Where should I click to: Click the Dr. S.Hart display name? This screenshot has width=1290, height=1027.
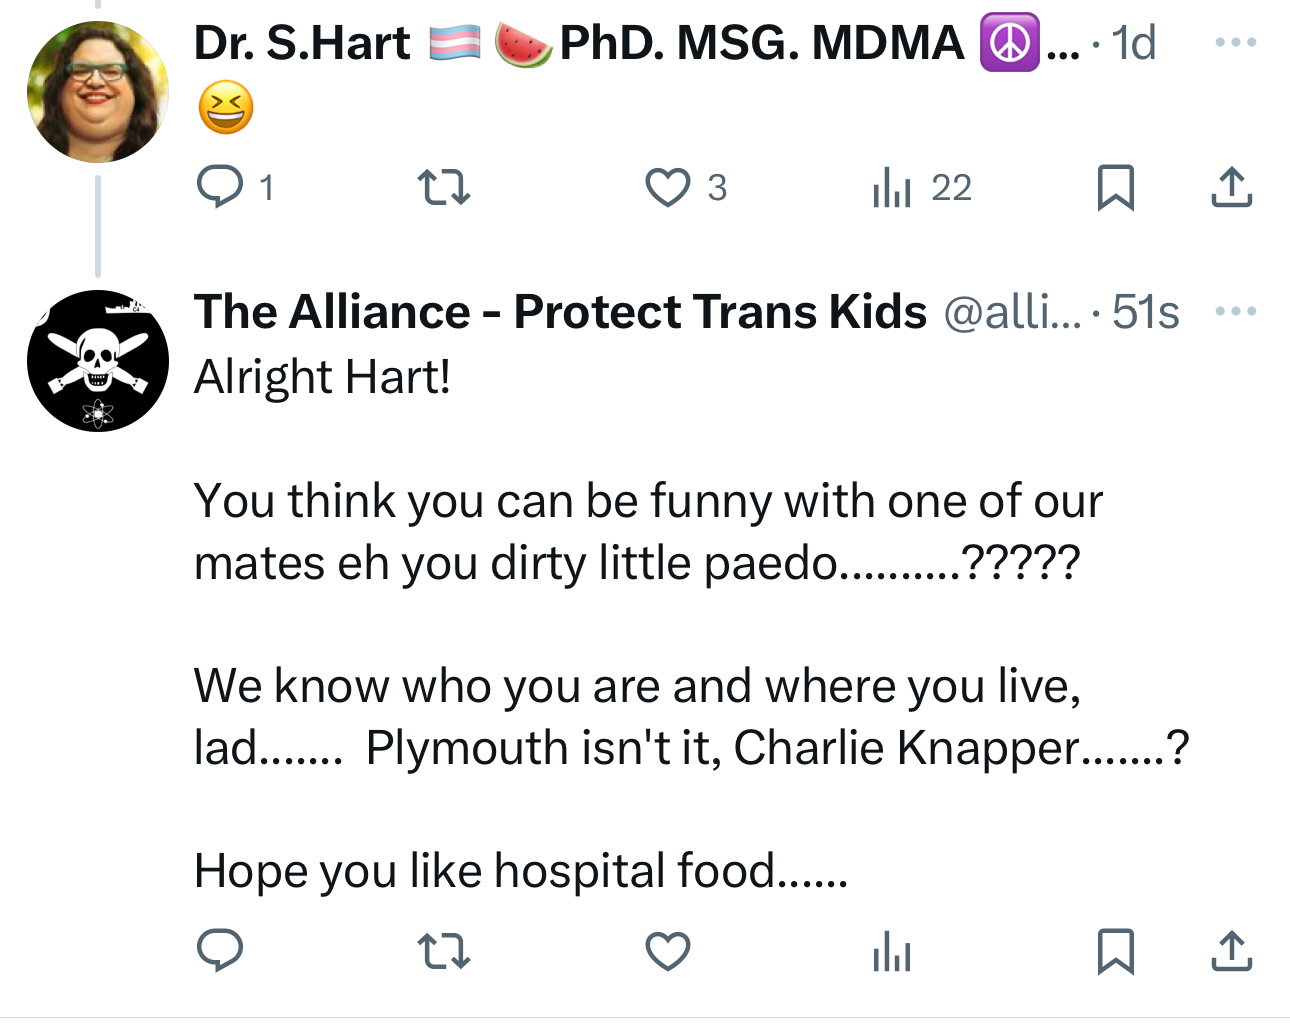pyautogui.click(x=302, y=43)
